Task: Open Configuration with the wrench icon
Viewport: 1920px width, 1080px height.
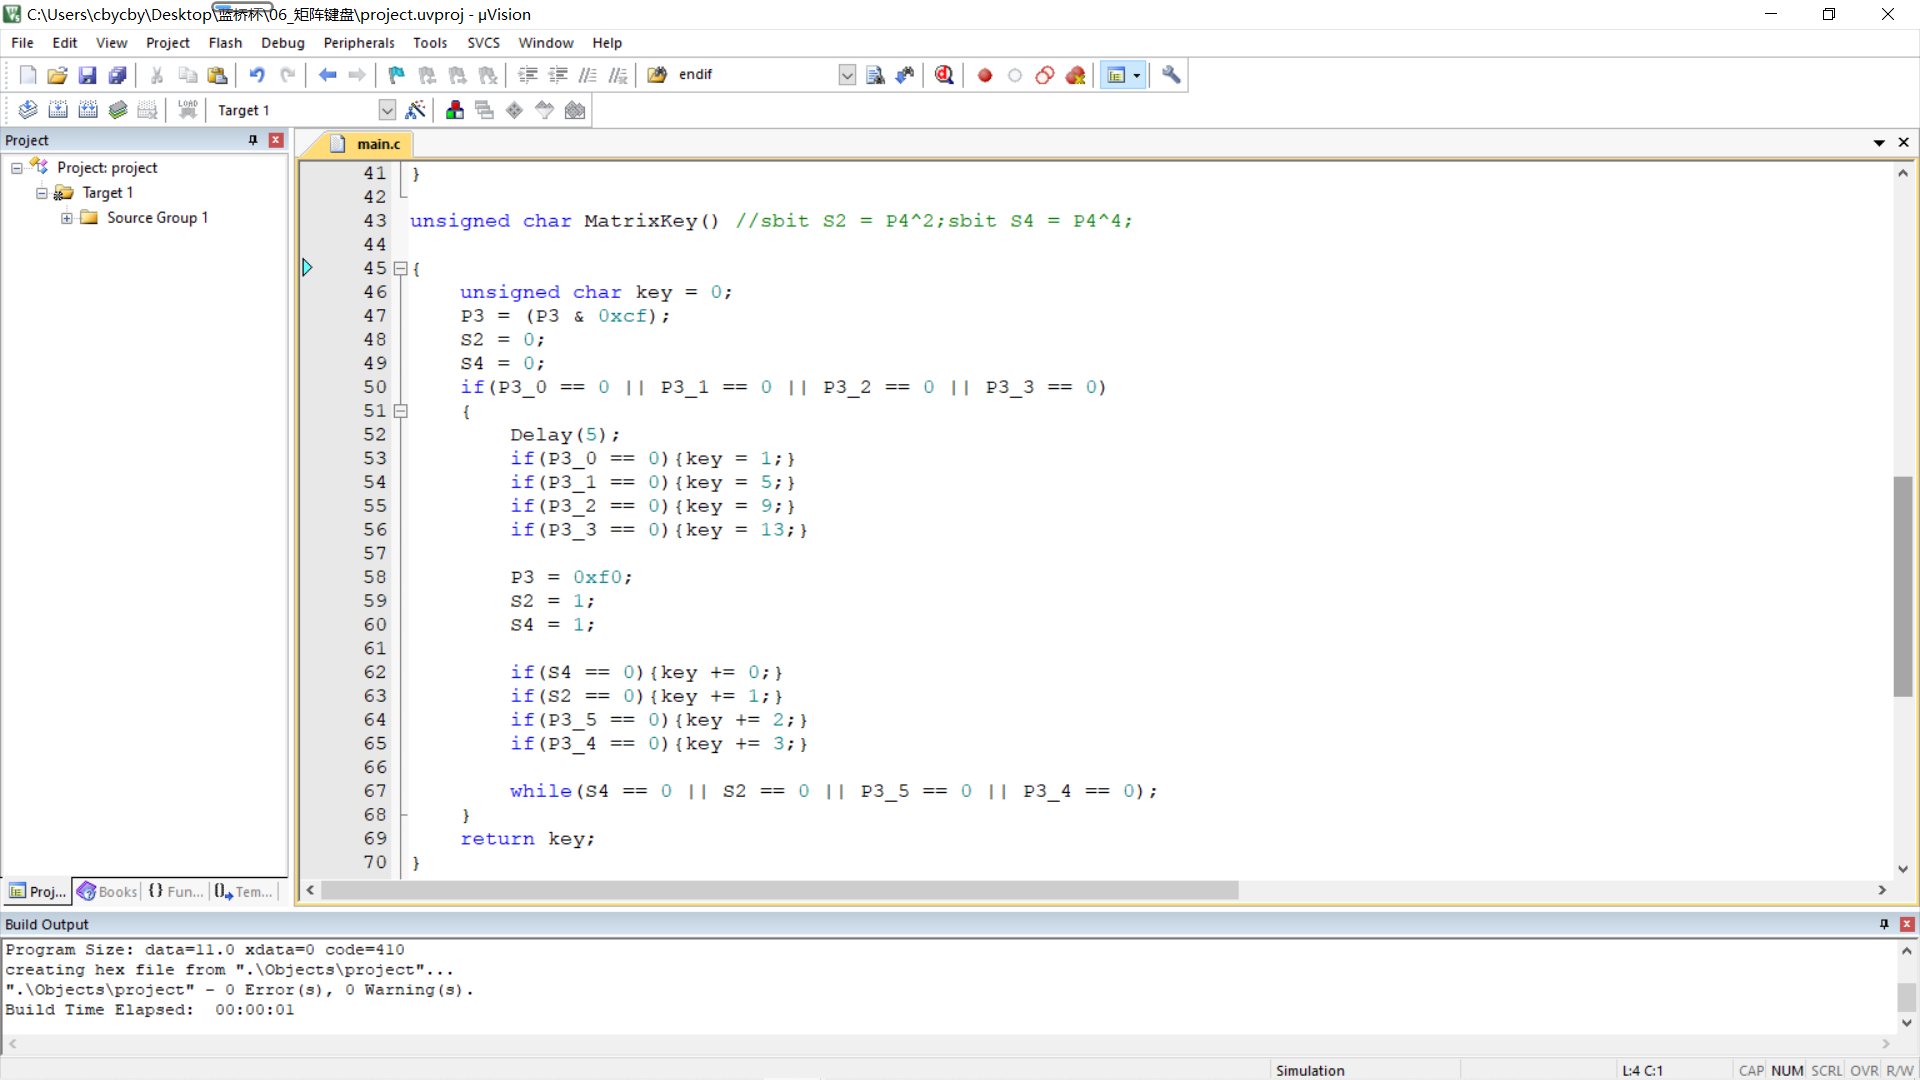Action: [x=1171, y=75]
